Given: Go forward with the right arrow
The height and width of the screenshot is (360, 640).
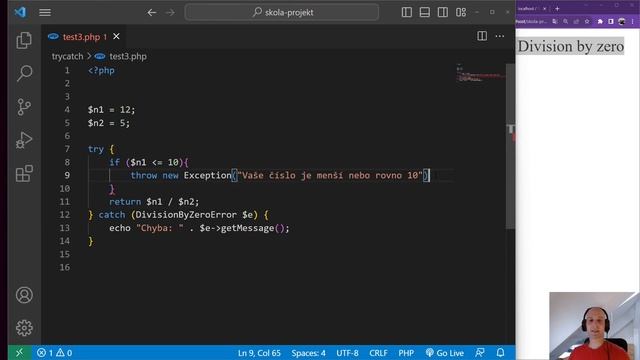Looking at the screenshot, I should tap(170, 13).
